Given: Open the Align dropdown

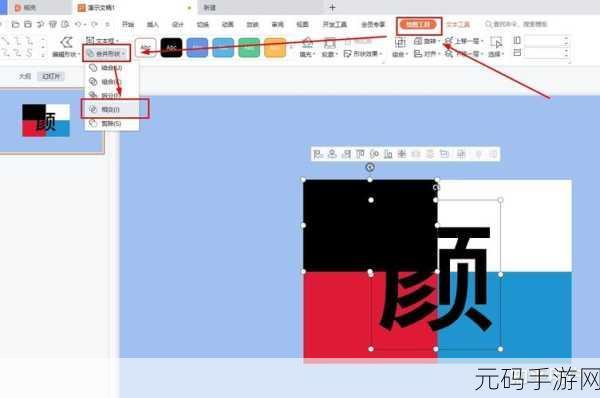Looking at the screenshot, I should [427, 54].
